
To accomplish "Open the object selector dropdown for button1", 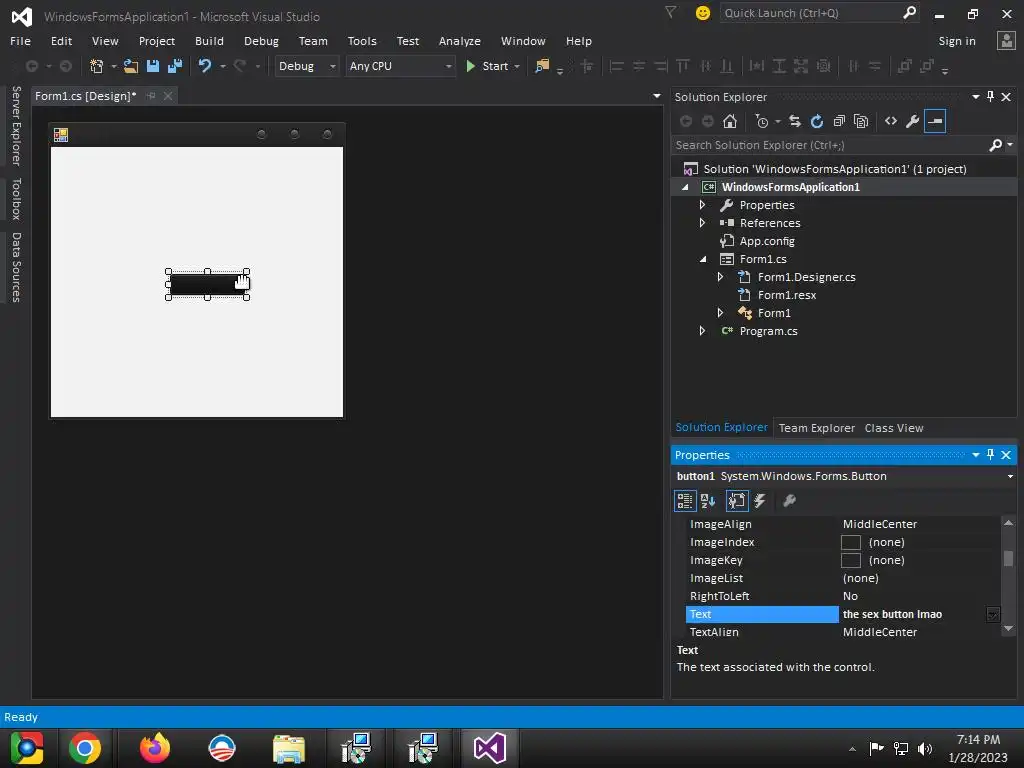I will click(x=1010, y=476).
